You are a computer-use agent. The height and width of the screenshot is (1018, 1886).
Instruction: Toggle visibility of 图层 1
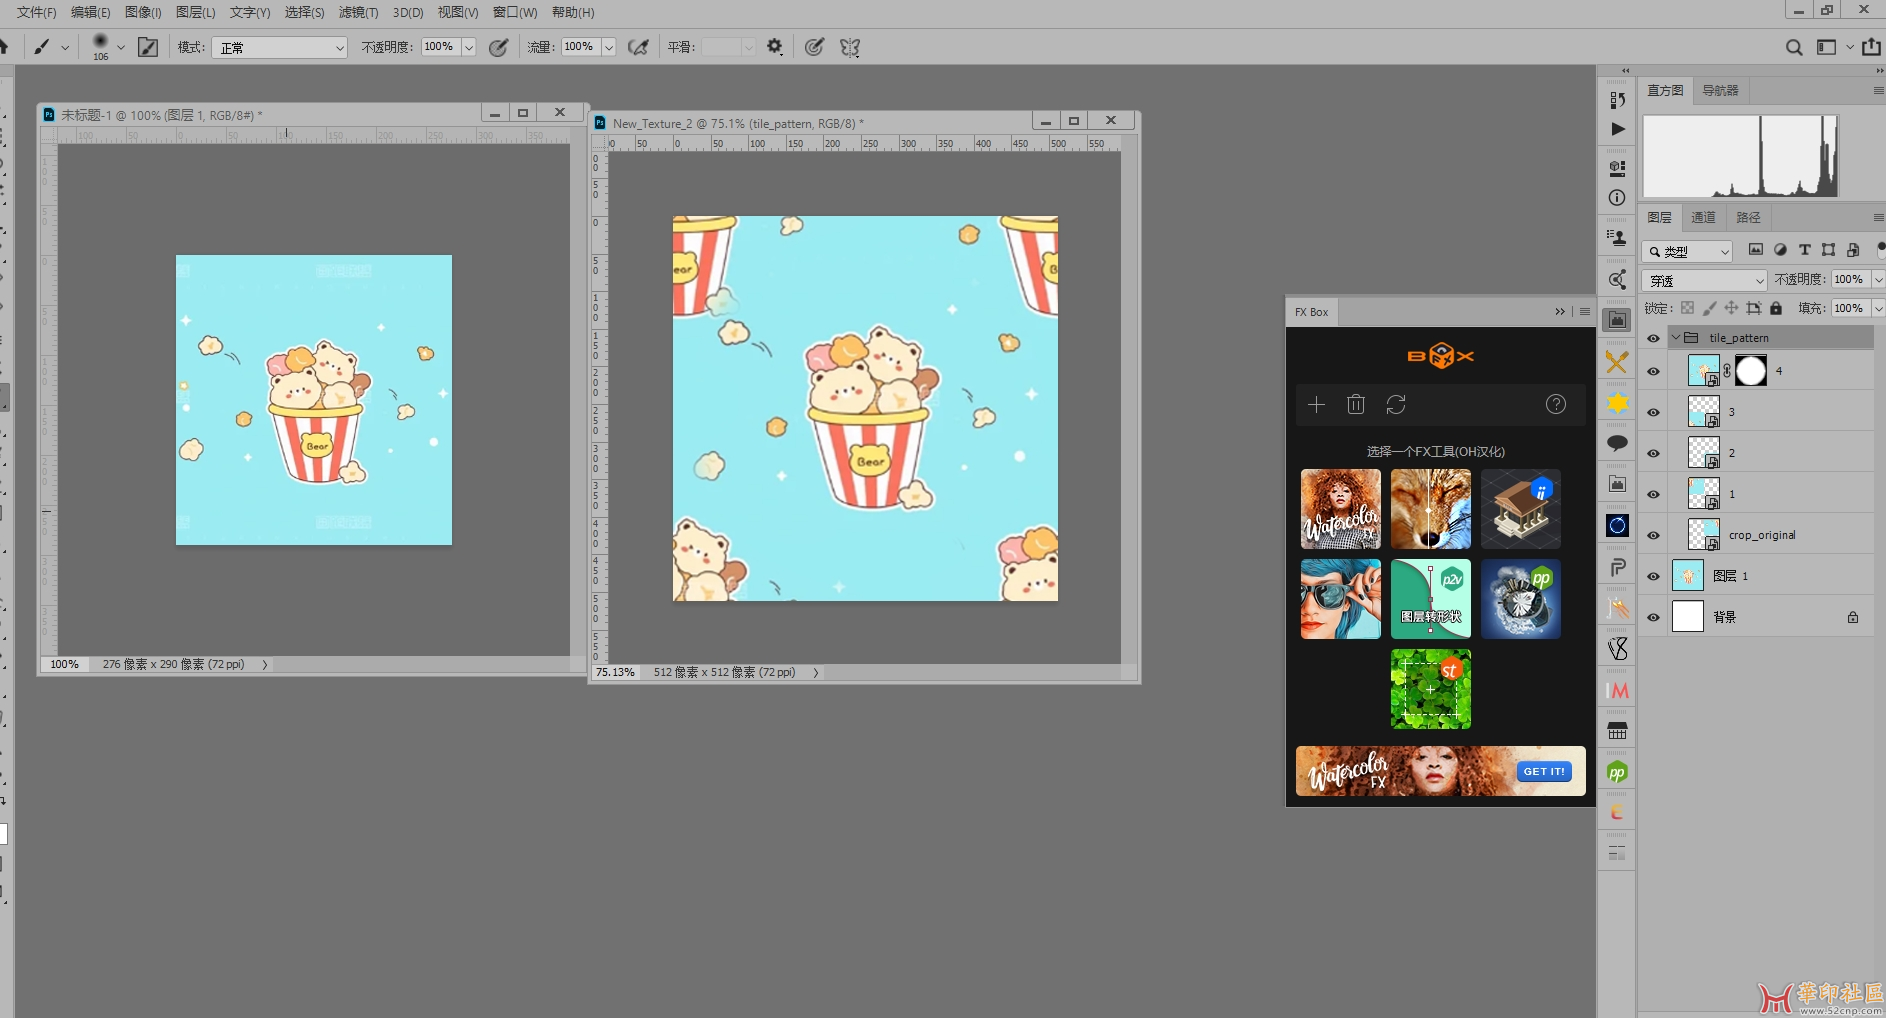pyautogui.click(x=1653, y=576)
